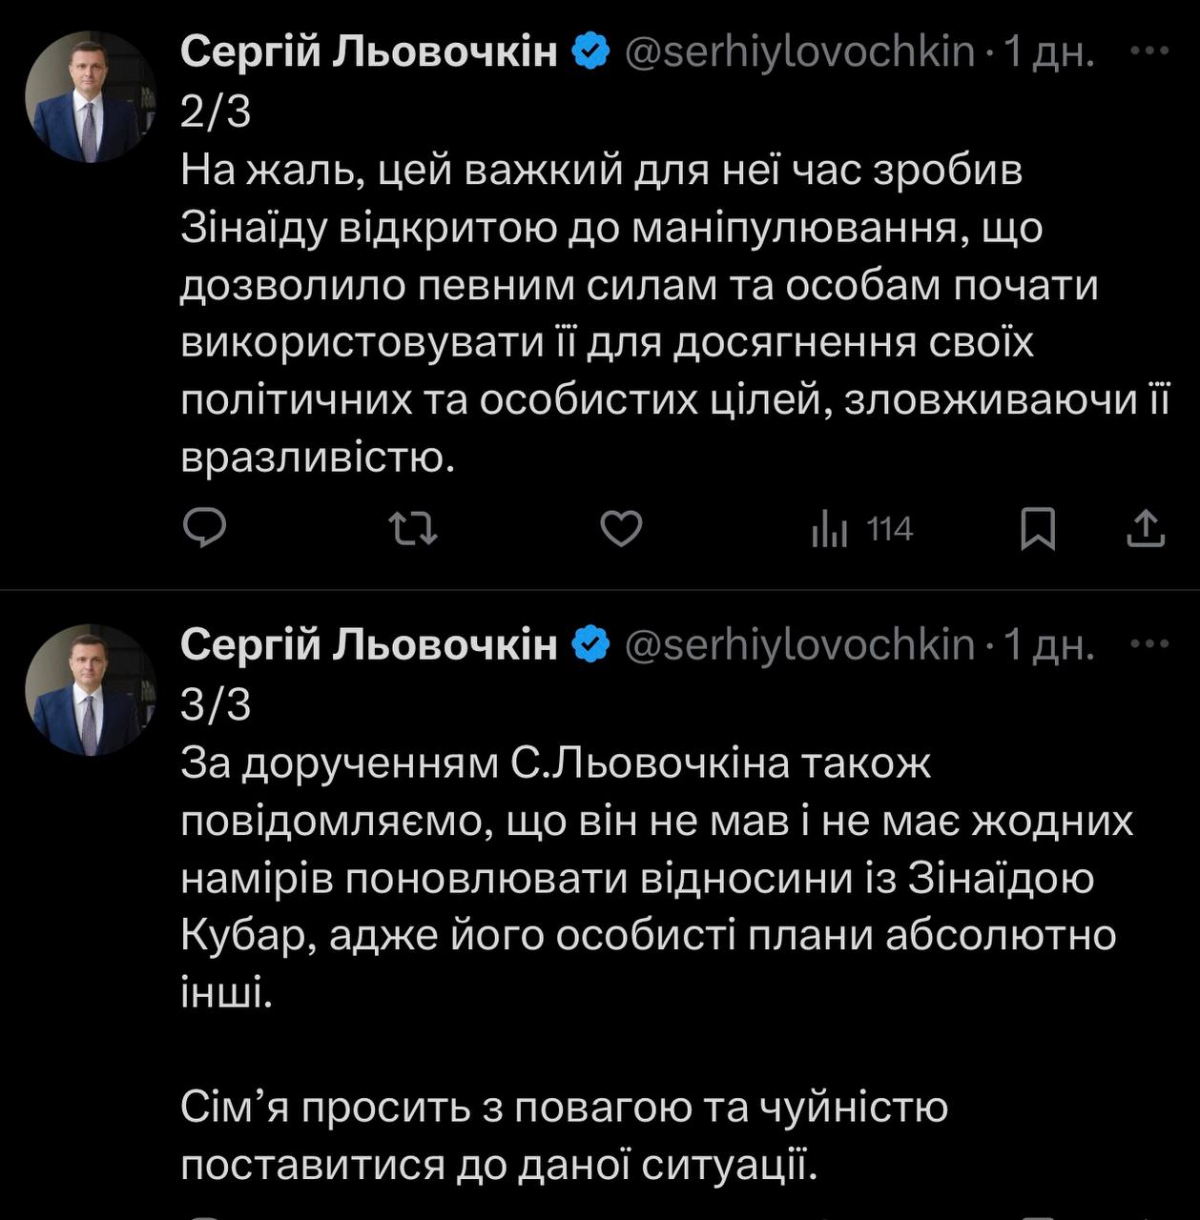View analytics showing 114 views
The height and width of the screenshot is (1220, 1200).
[x=862, y=529]
